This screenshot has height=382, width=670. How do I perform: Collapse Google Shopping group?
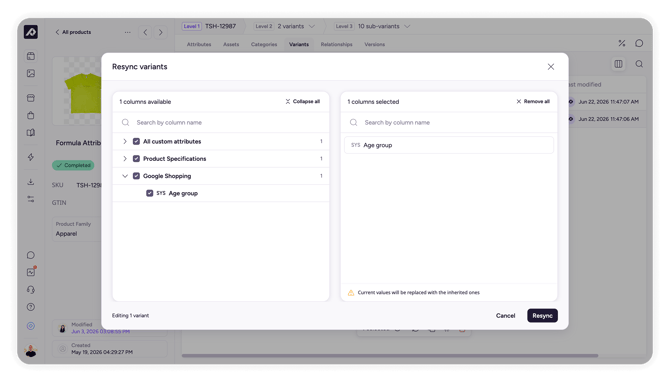125,176
